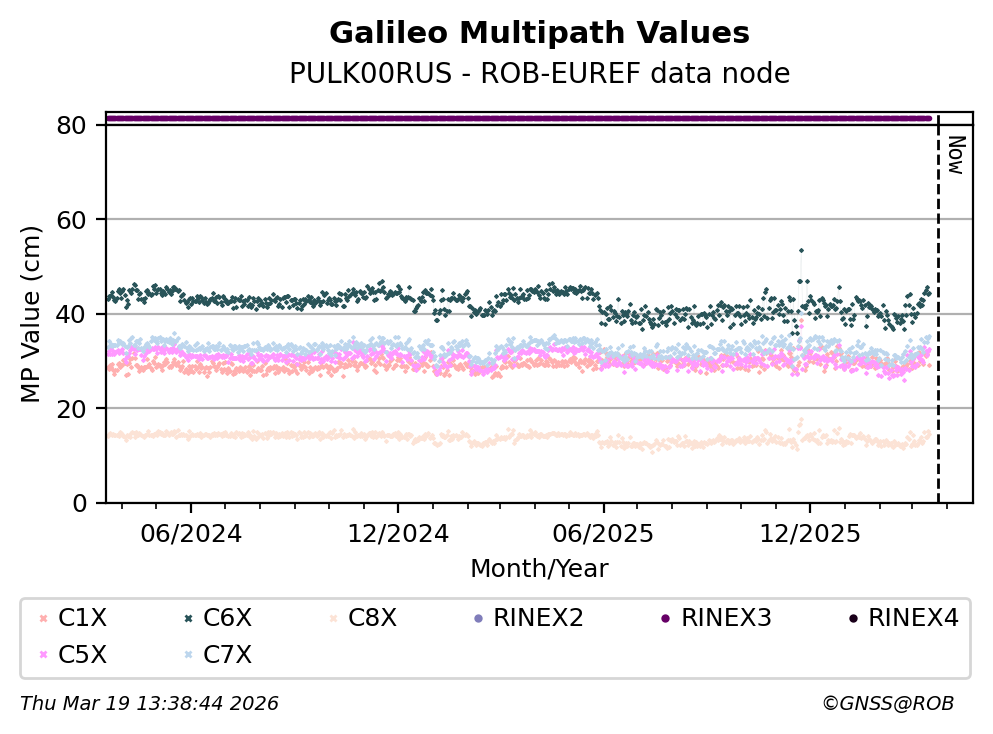Click the Month/Year axis label
Viewport: 993px width, 734px height.
pos(539,569)
